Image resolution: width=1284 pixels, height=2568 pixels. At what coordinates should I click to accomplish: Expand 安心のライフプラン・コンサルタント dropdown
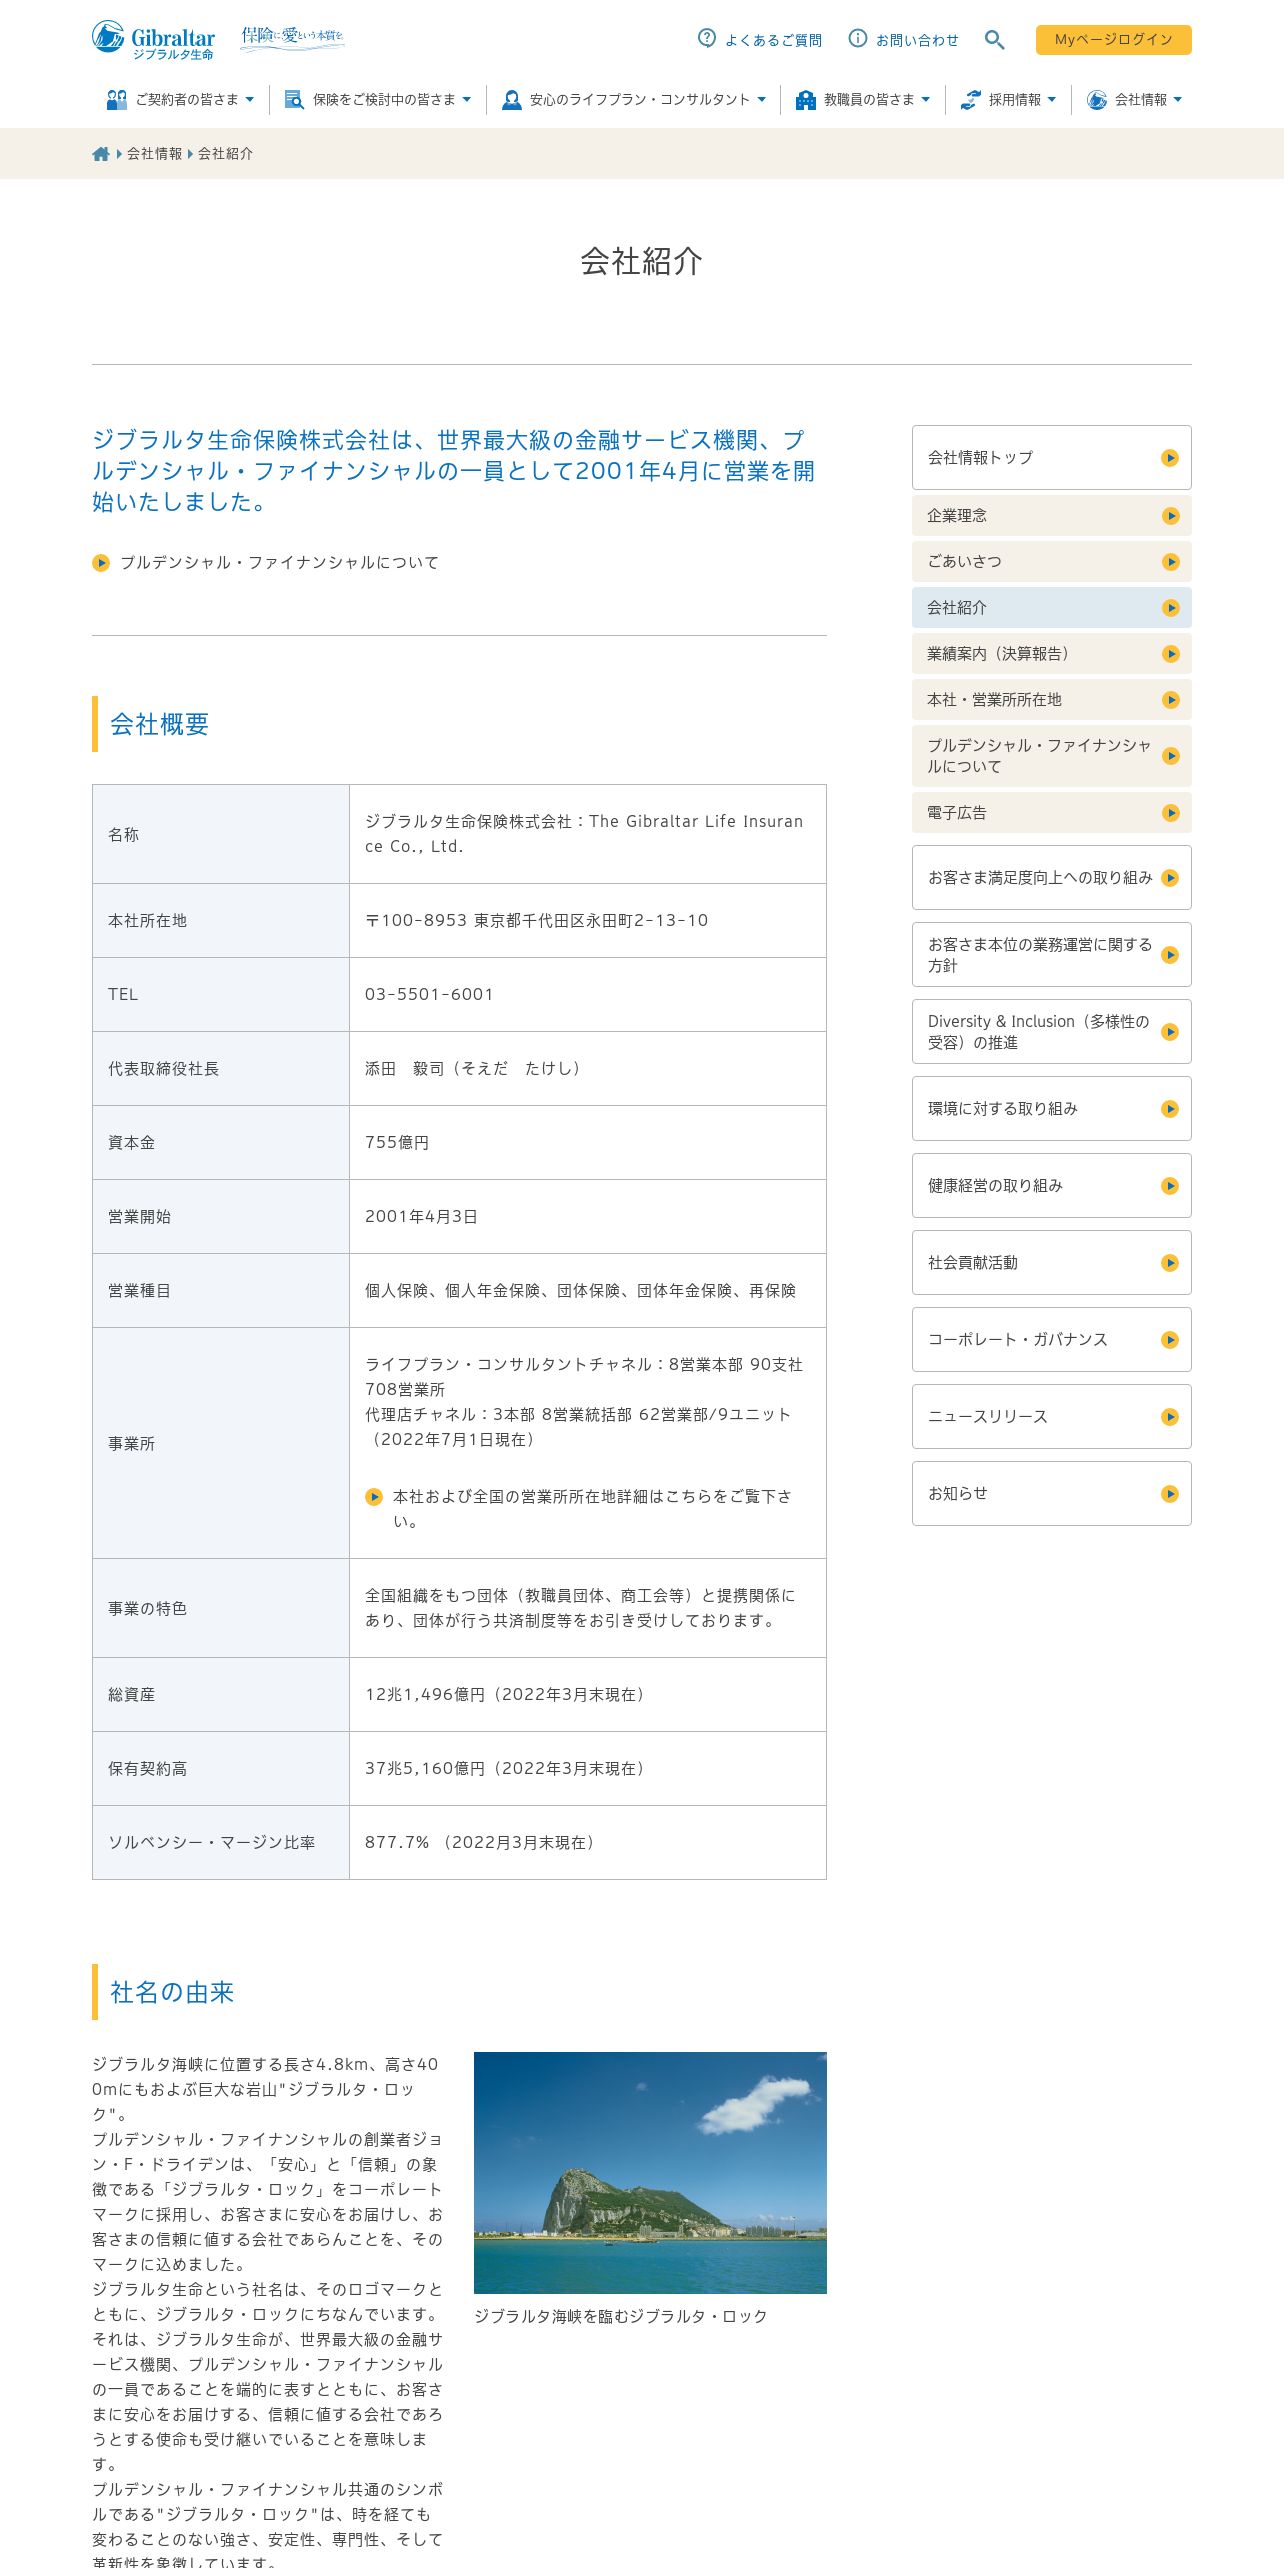[634, 99]
